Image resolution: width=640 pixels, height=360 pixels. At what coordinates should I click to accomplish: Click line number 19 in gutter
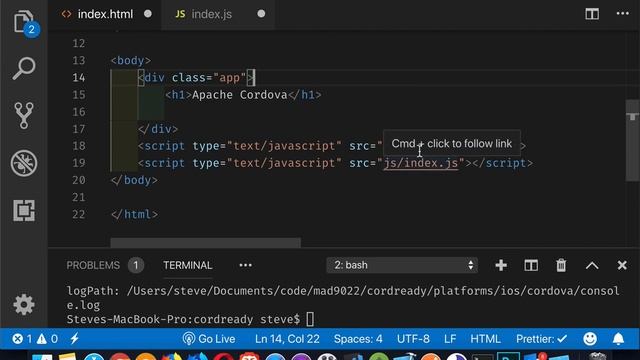(79, 163)
